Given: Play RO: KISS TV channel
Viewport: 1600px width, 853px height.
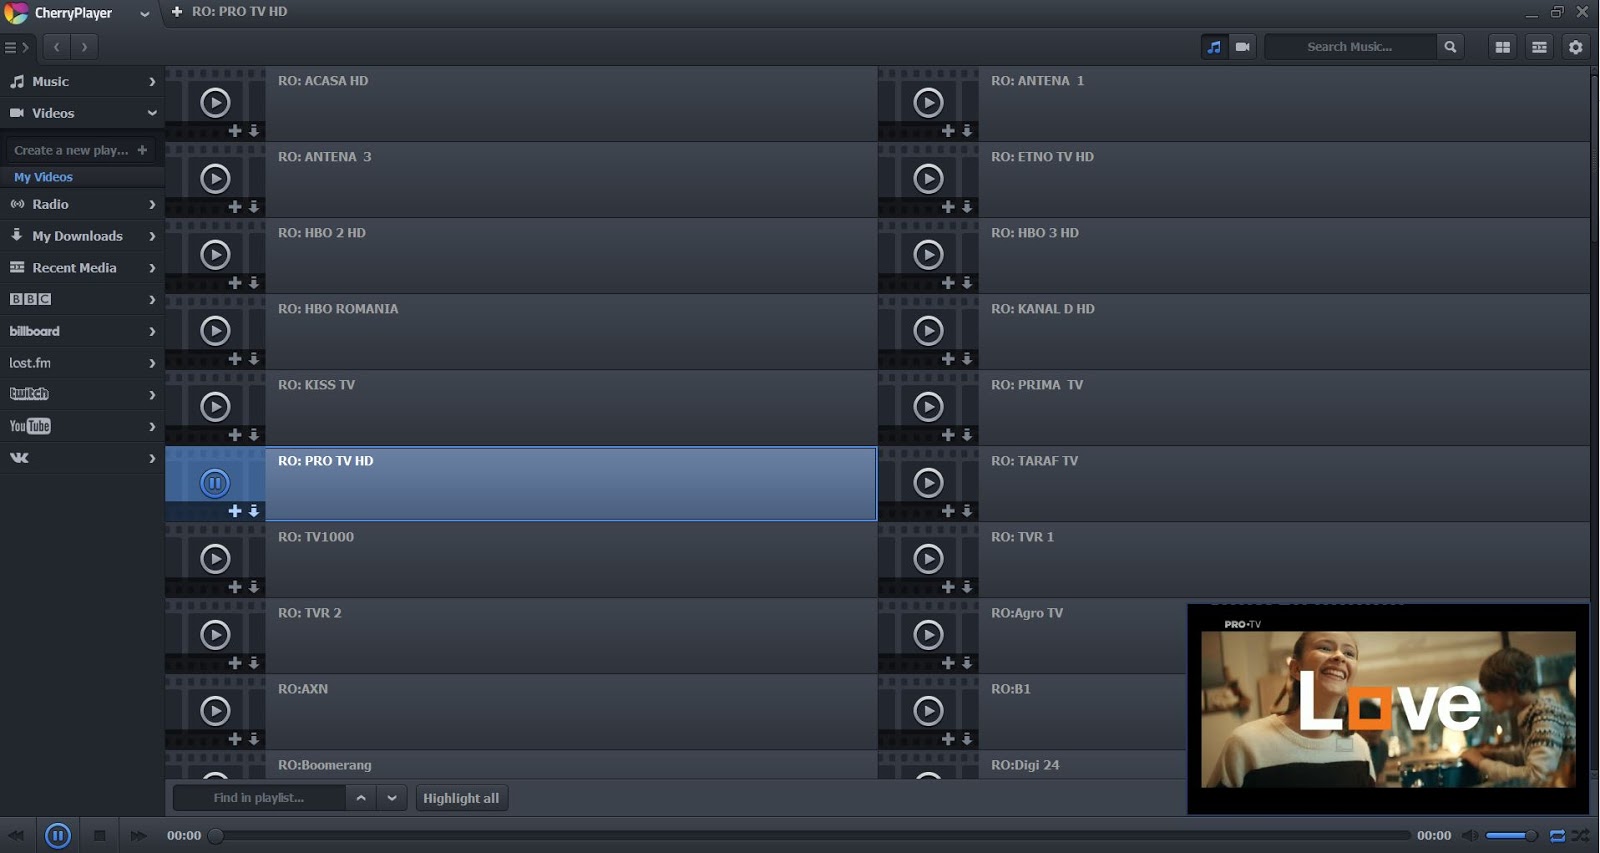Looking at the screenshot, I should click(215, 407).
